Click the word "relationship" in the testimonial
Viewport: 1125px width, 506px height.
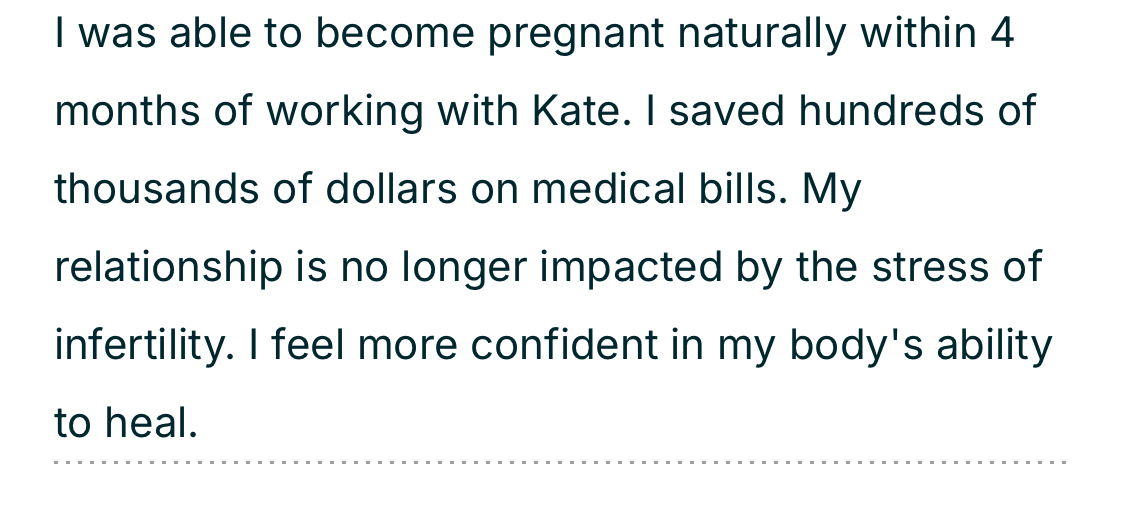168,268
